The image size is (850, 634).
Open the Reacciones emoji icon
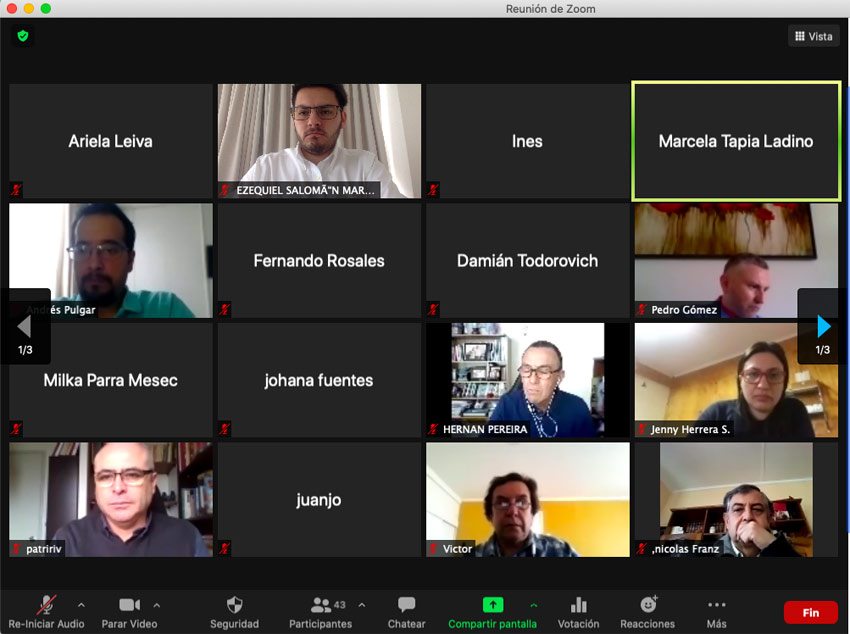click(x=648, y=605)
